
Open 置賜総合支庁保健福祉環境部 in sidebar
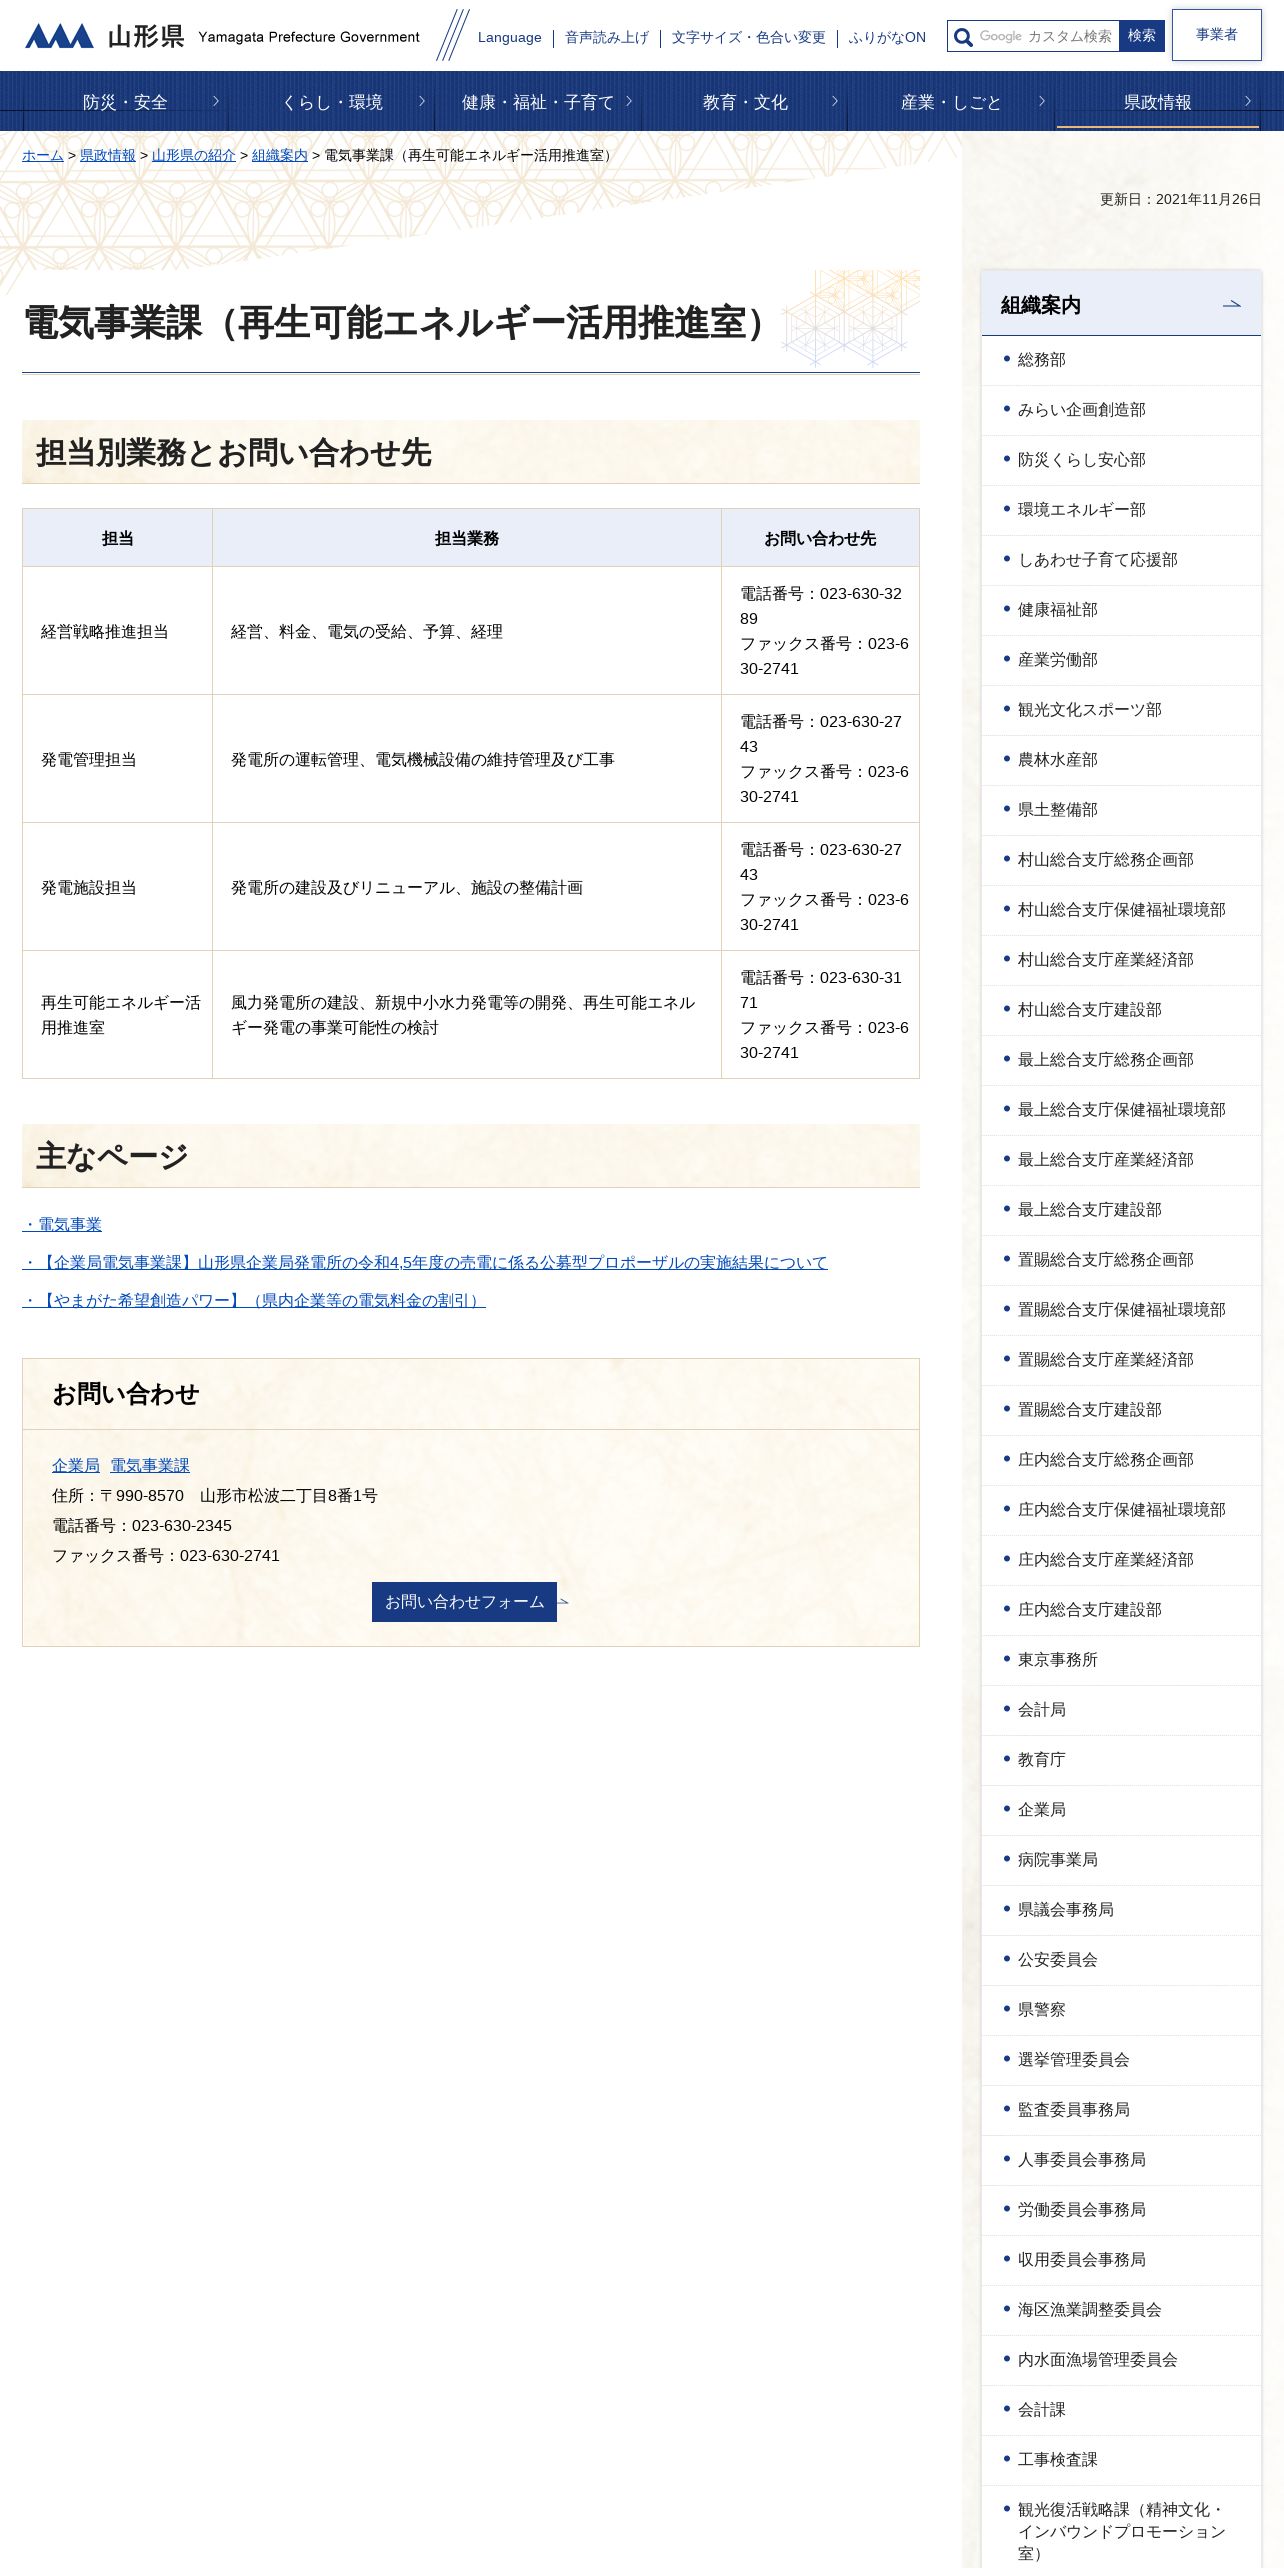(1122, 1310)
